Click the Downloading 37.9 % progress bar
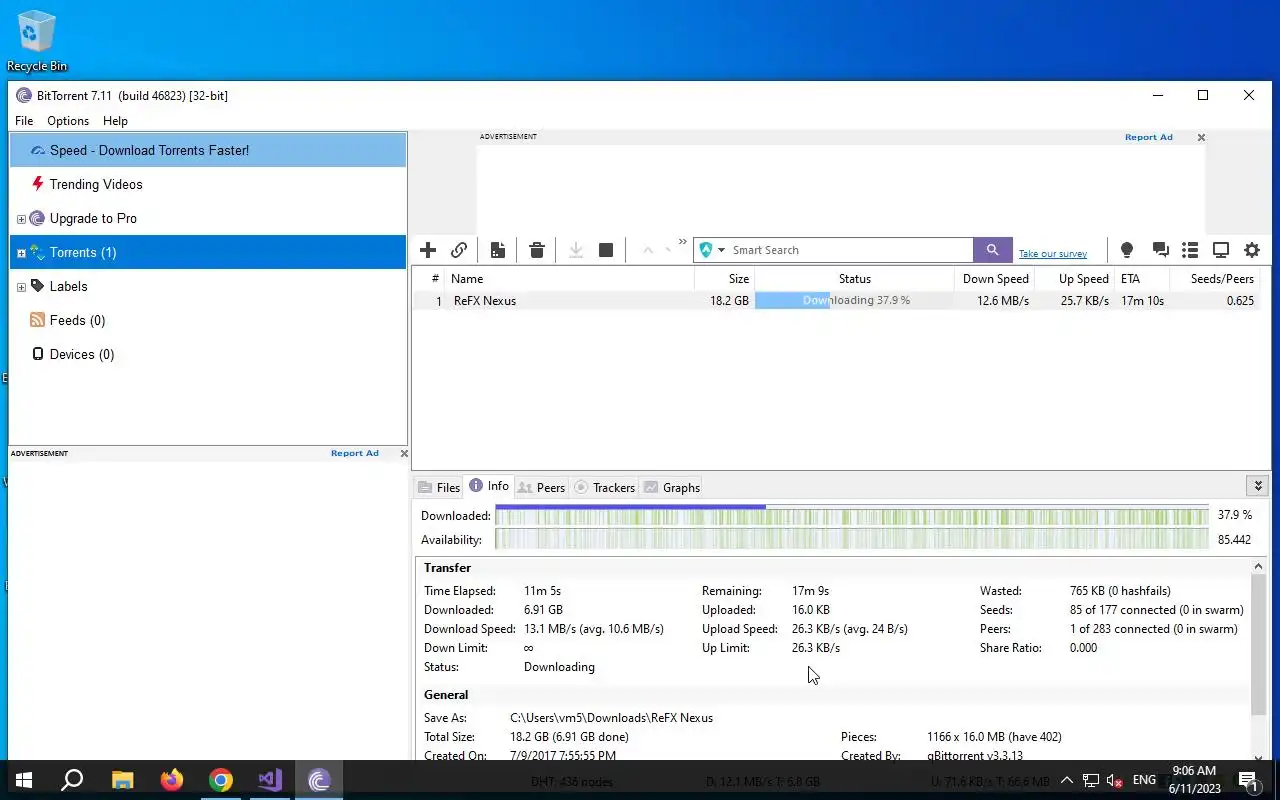The height and width of the screenshot is (800, 1280). pos(855,300)
